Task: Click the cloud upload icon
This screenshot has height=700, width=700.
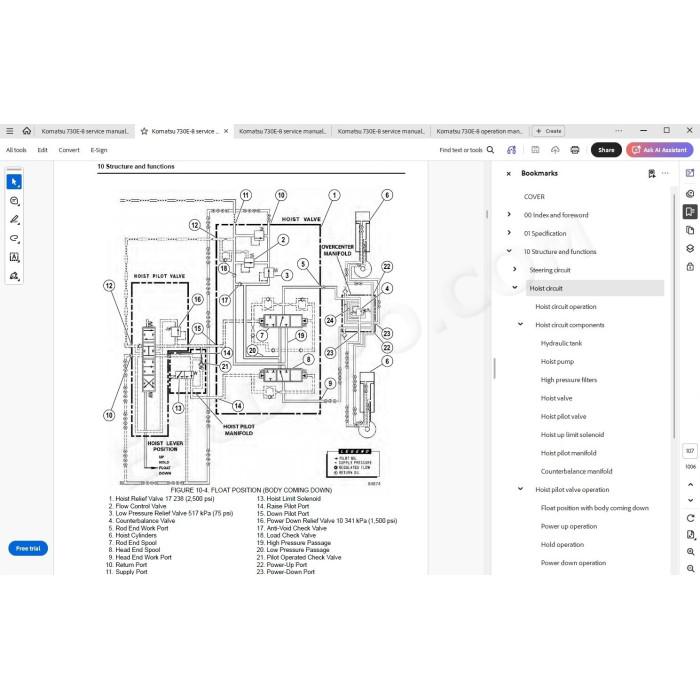Action: pos(555,150)
